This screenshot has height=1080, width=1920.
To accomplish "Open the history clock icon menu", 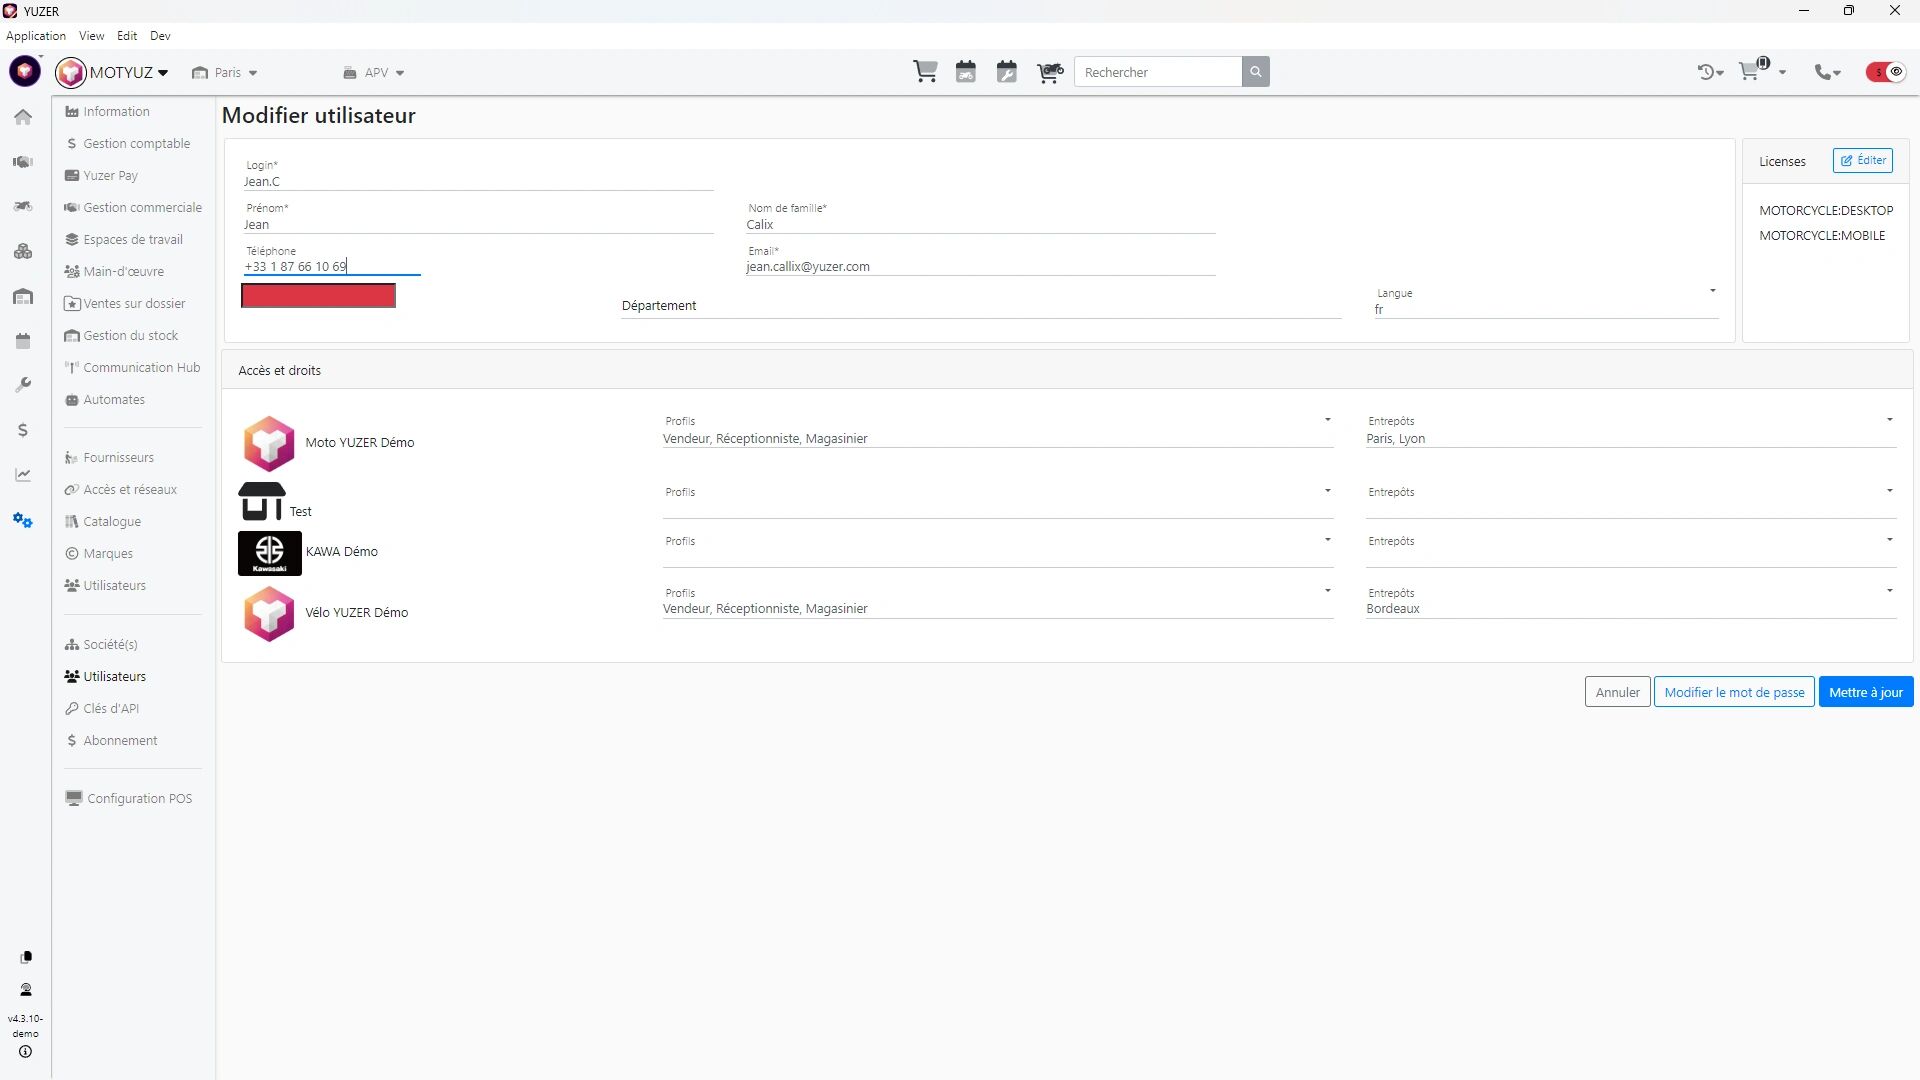I will pos(1709,72).
